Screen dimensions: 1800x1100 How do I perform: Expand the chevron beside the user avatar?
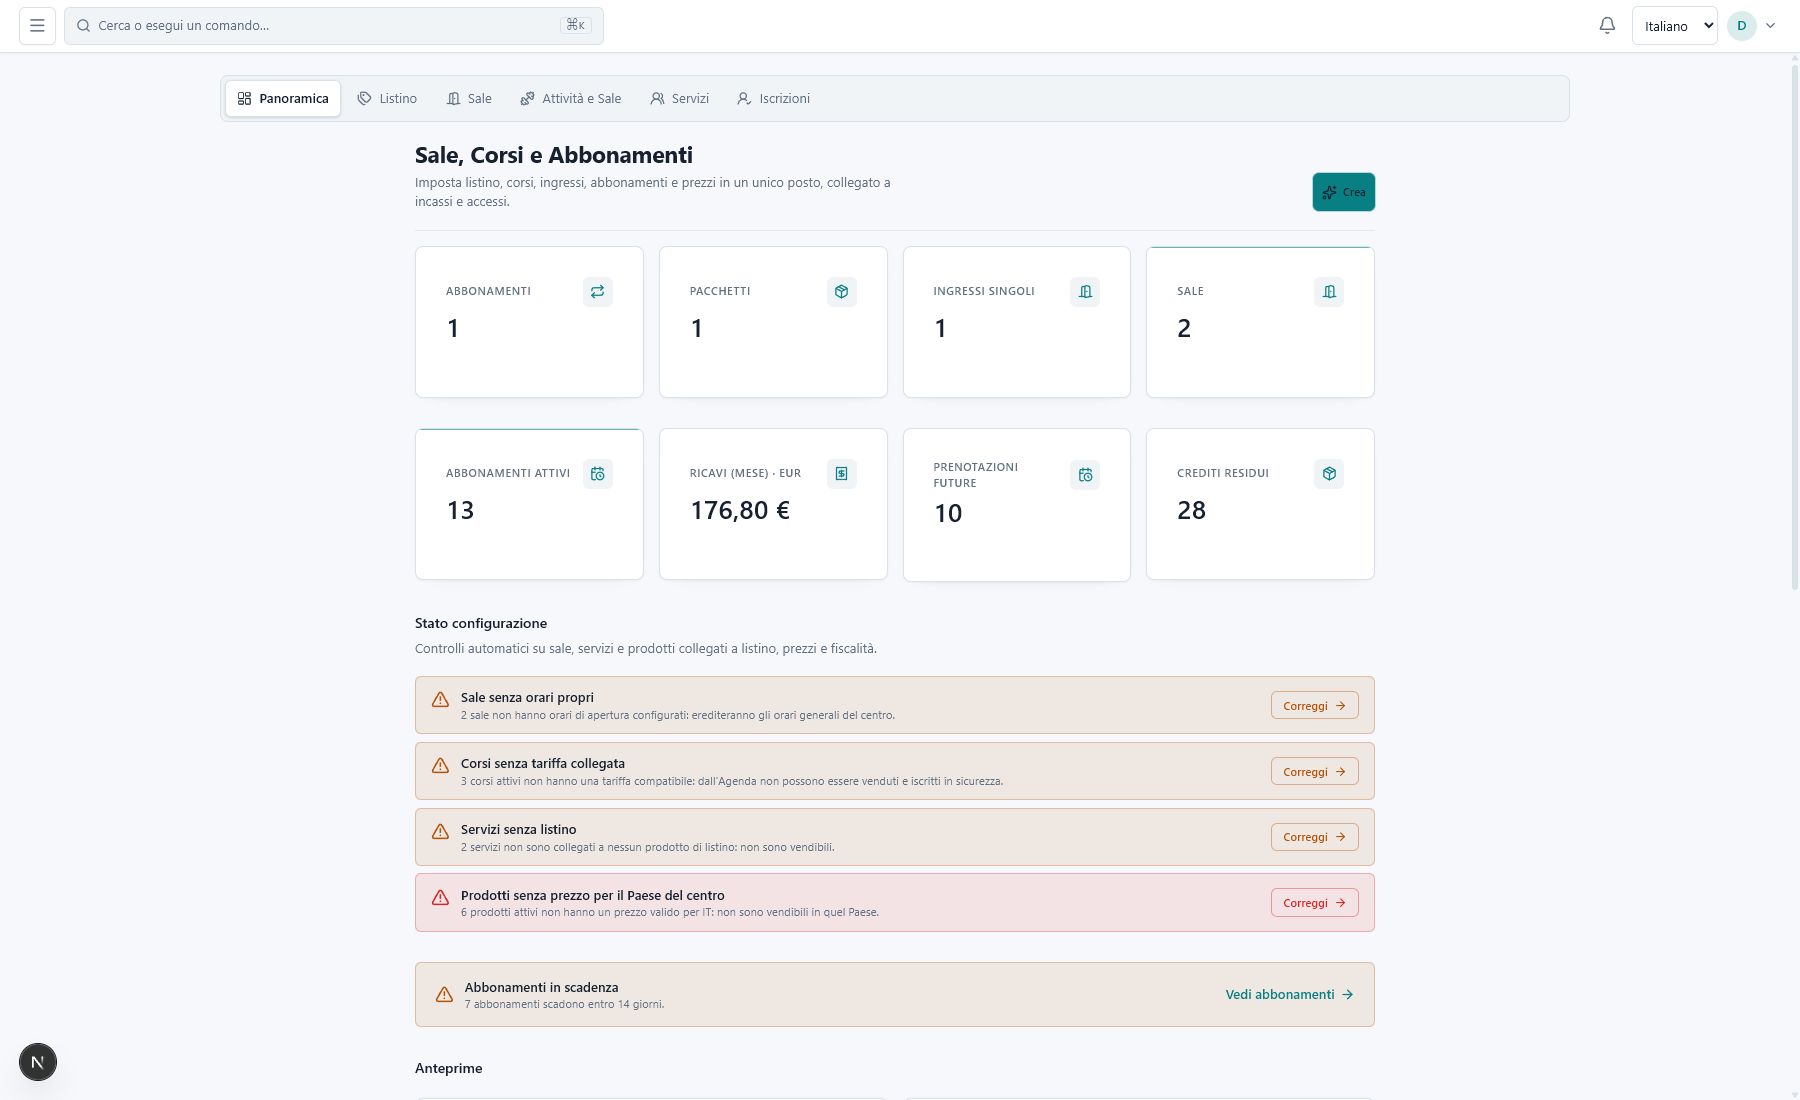[1770, 26]
